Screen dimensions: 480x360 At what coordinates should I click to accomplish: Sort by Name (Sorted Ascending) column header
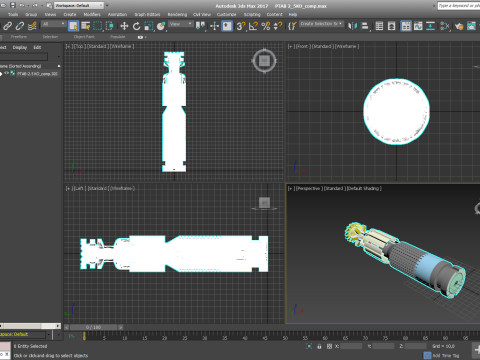(30, 66)
